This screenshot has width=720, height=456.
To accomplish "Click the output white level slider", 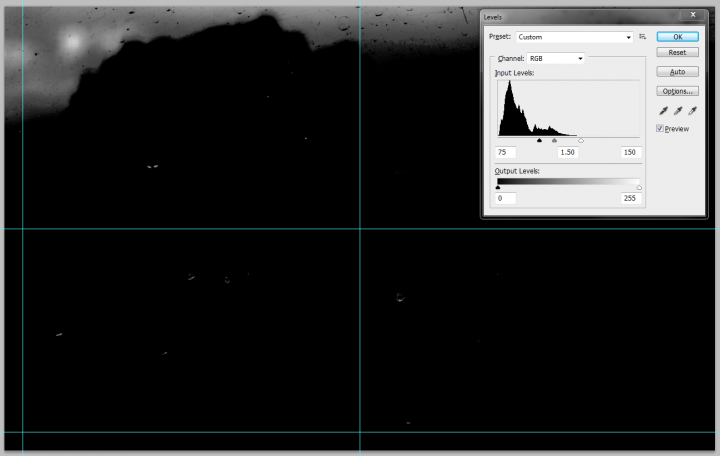I will (639, 187).
